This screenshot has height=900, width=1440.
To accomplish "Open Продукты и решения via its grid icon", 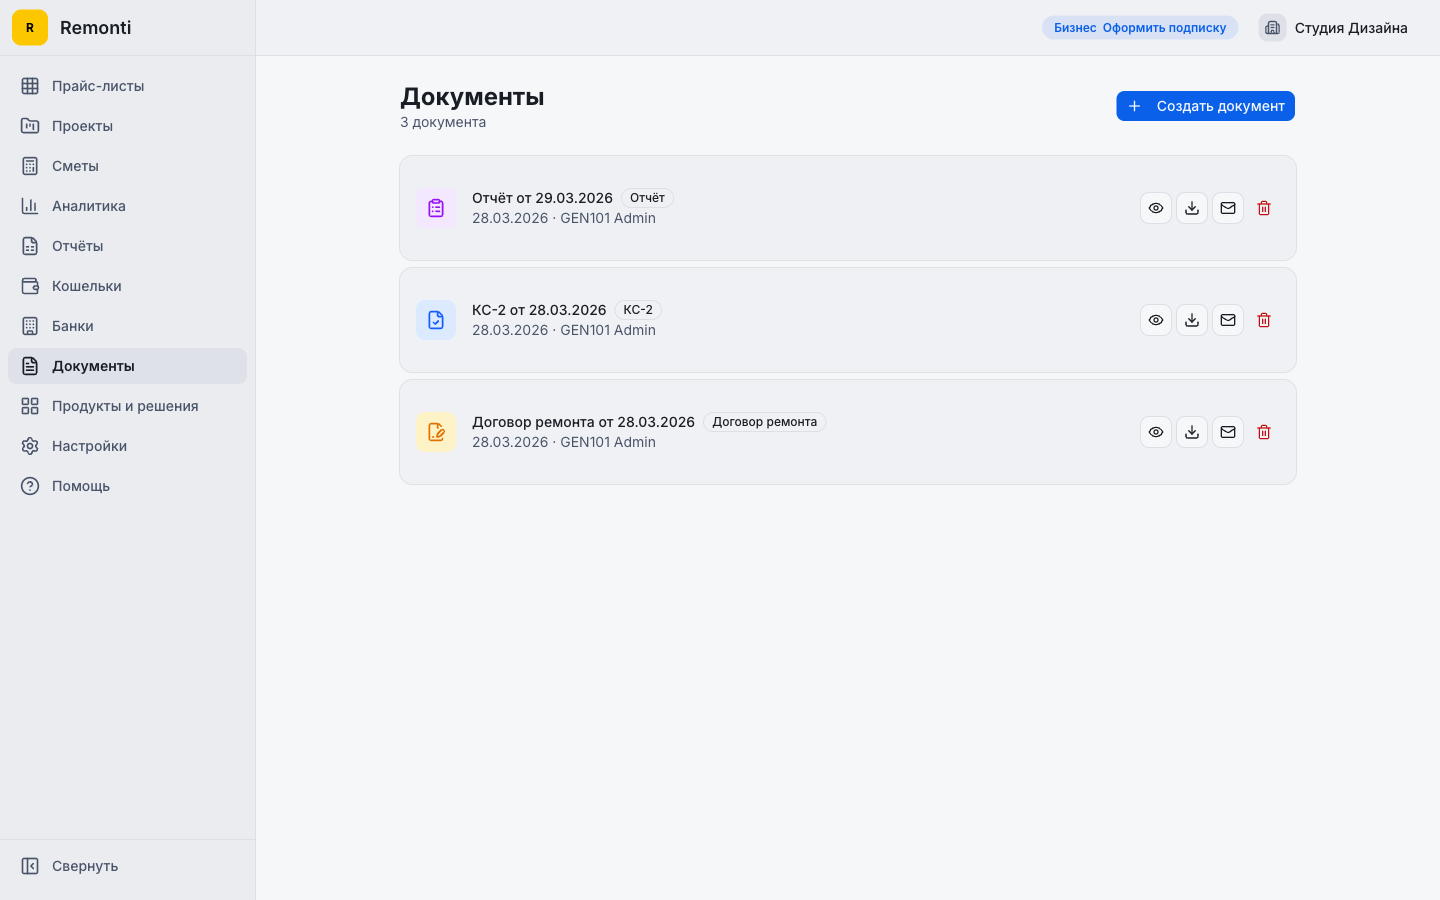I will (x=29, y=405).
